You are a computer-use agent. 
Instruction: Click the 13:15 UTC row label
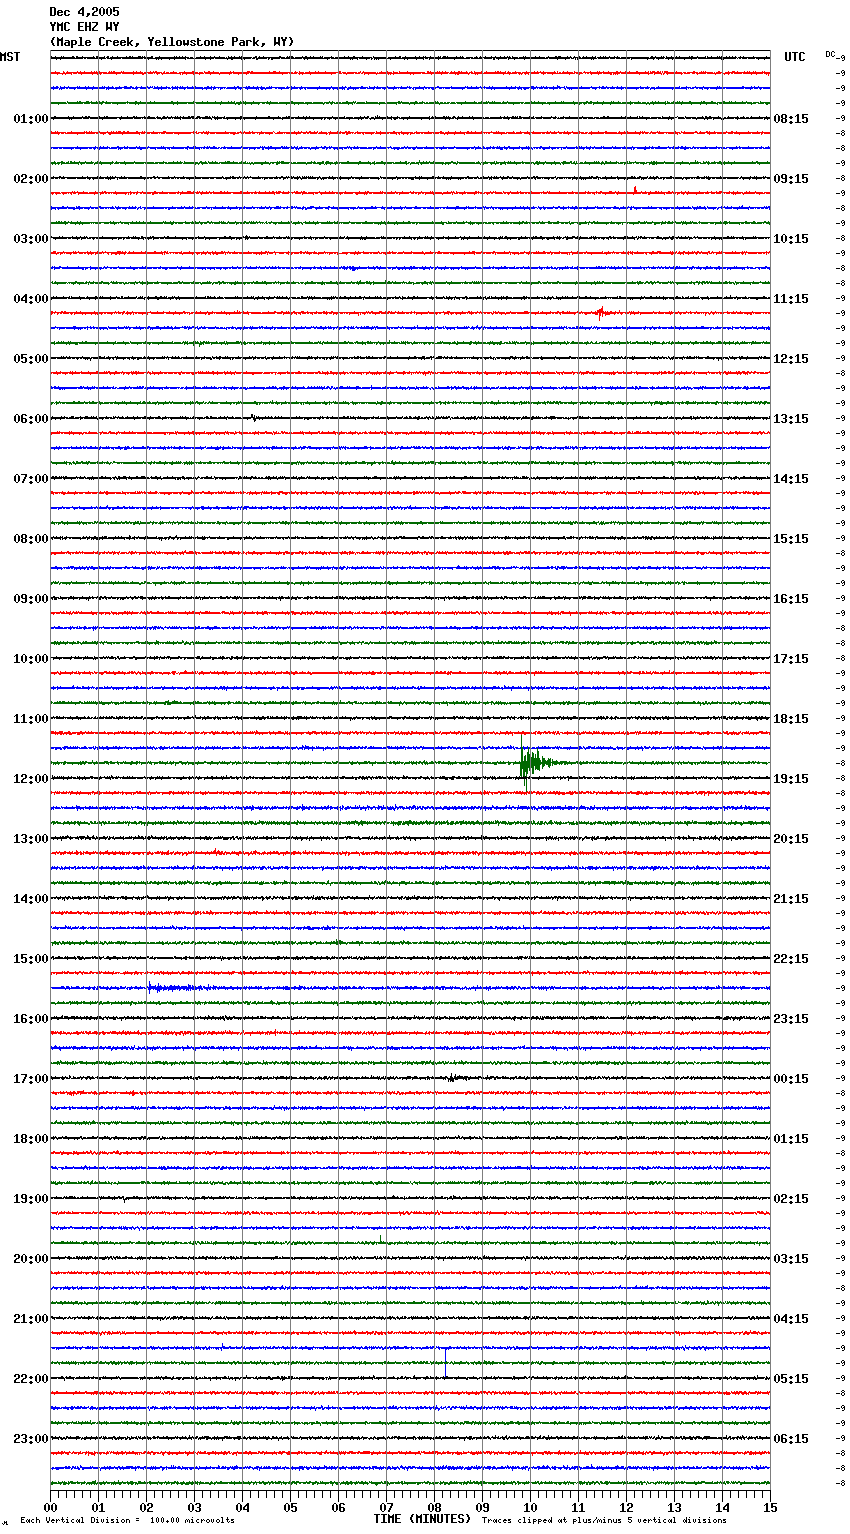point(791,419)
